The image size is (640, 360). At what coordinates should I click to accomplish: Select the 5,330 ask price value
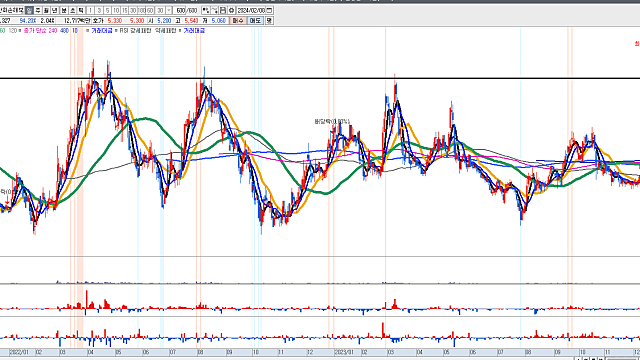pos(115,21)
